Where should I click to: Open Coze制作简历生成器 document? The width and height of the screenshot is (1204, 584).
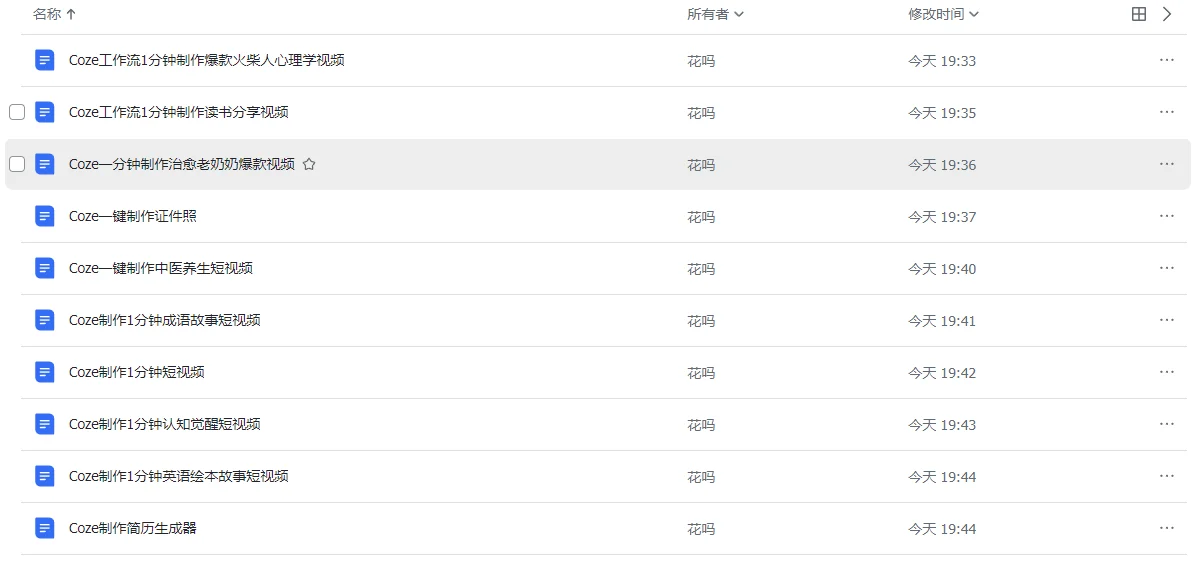(133, 528)
